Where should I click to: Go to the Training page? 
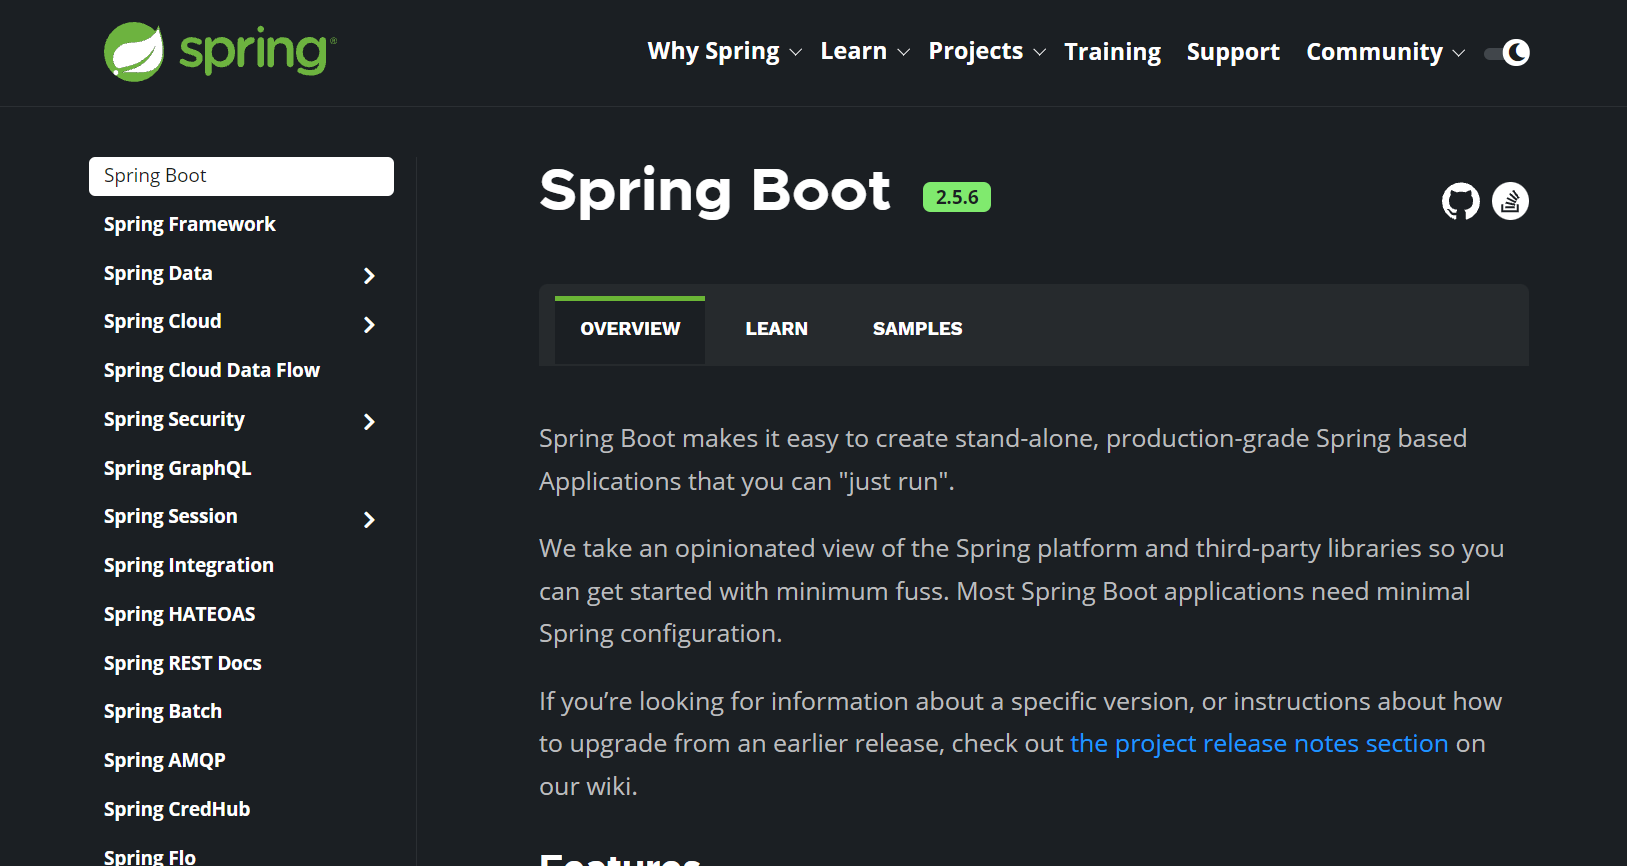pyautogui.click(x=1112, y=52)
